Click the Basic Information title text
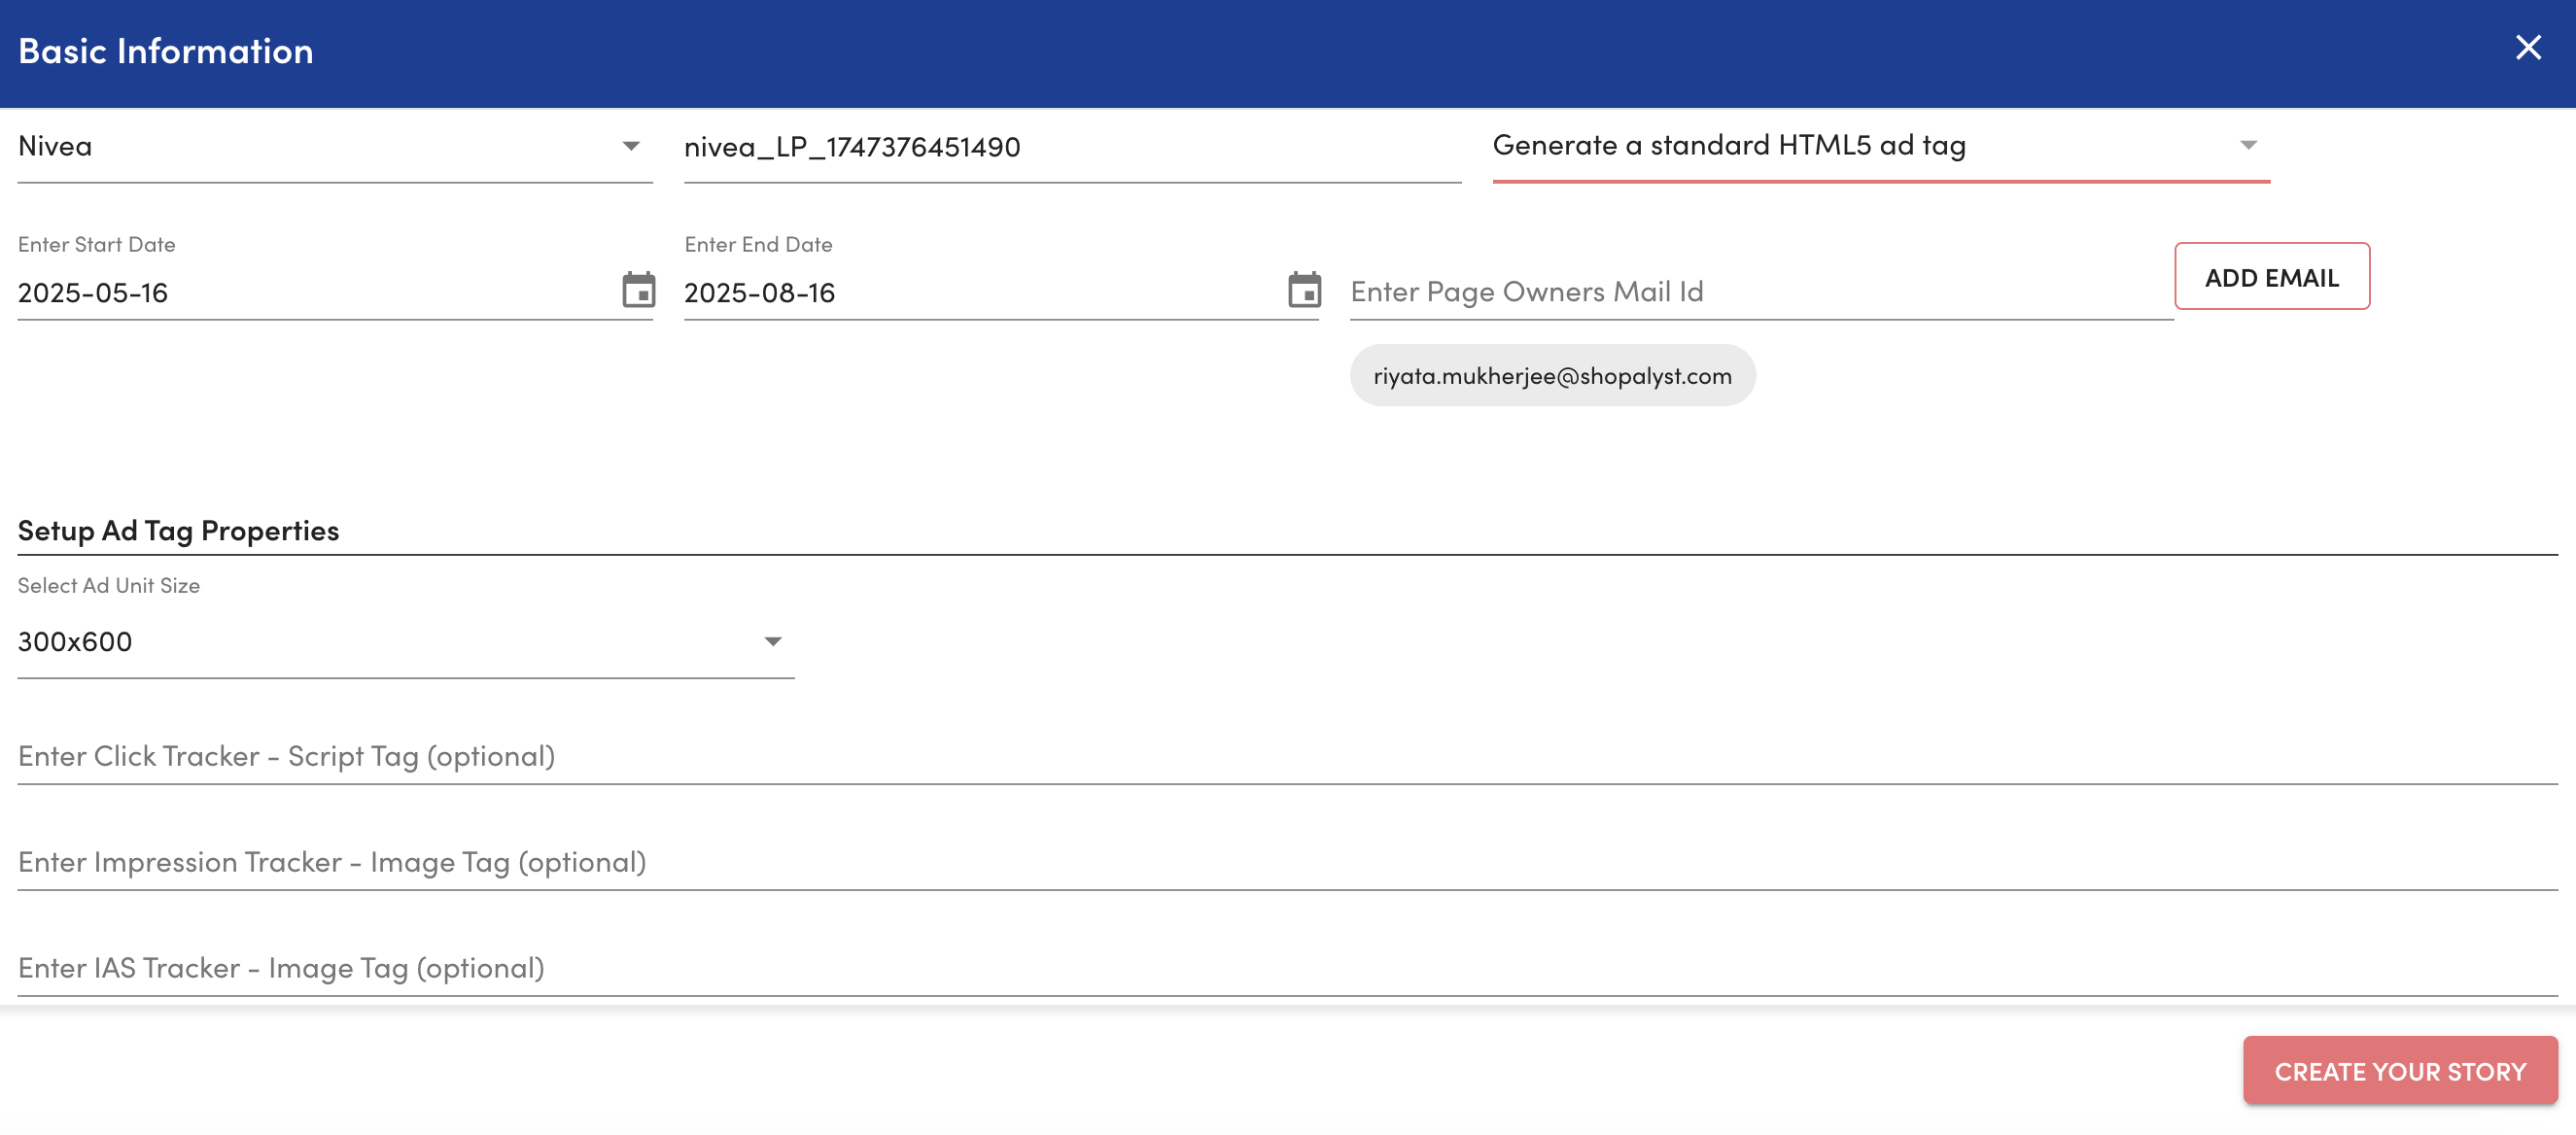 pos(166,51)
